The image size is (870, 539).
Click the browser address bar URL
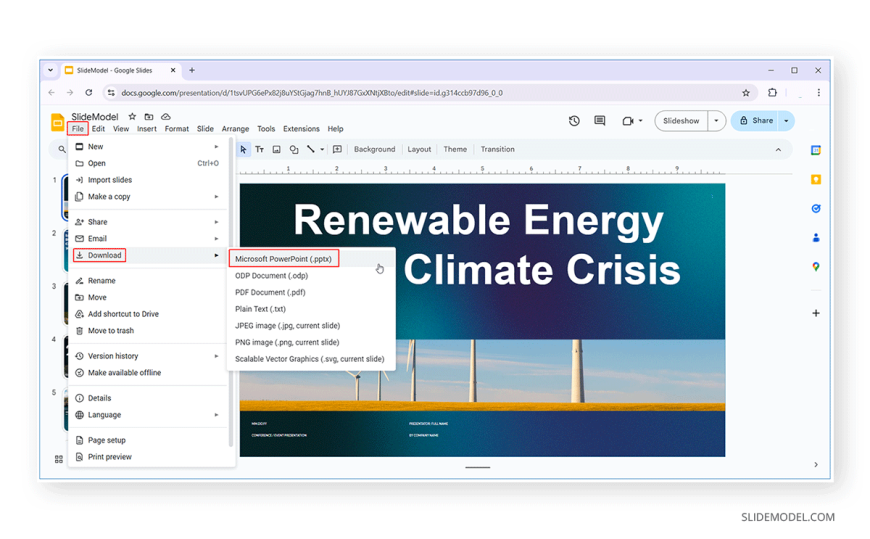pos(312,93)
